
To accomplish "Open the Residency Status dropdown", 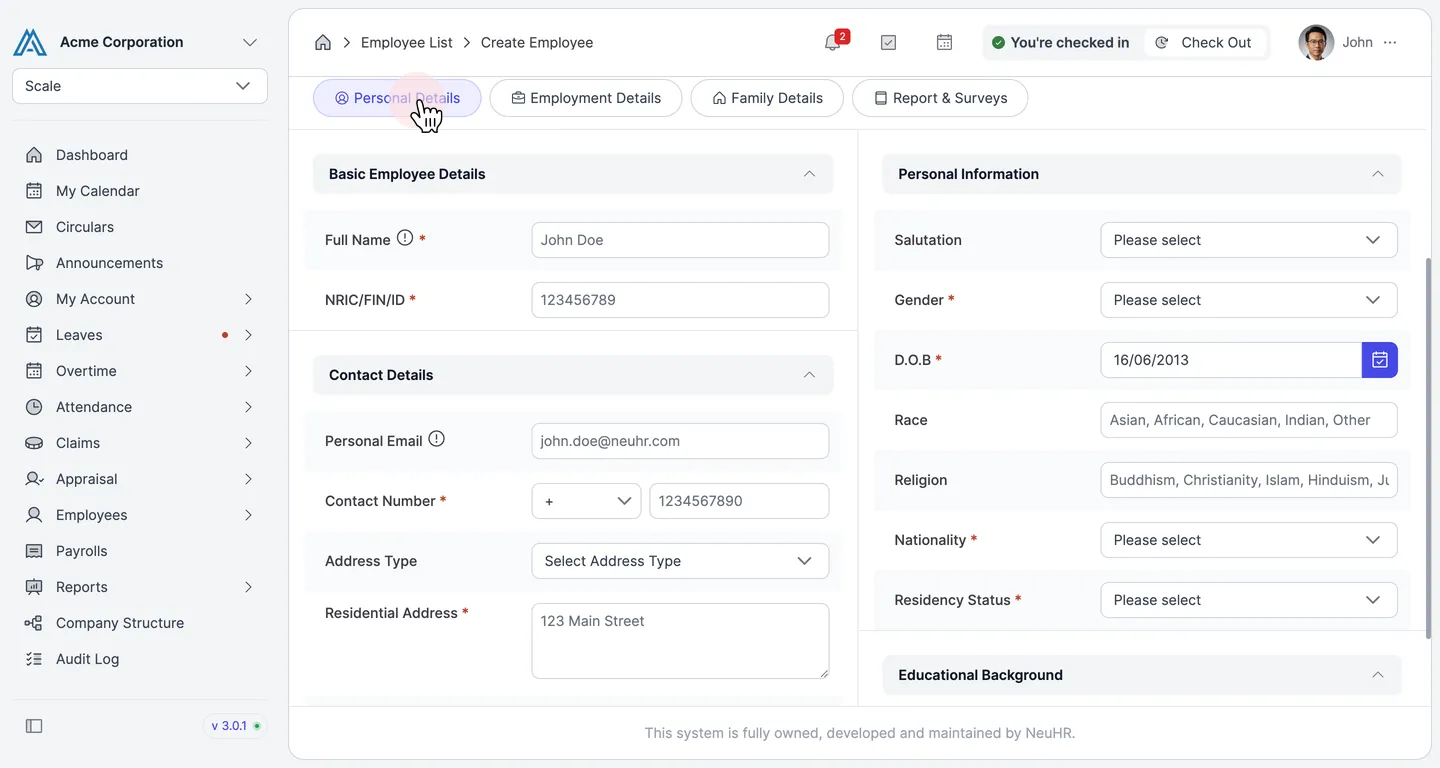I will tap(1249, 600).
